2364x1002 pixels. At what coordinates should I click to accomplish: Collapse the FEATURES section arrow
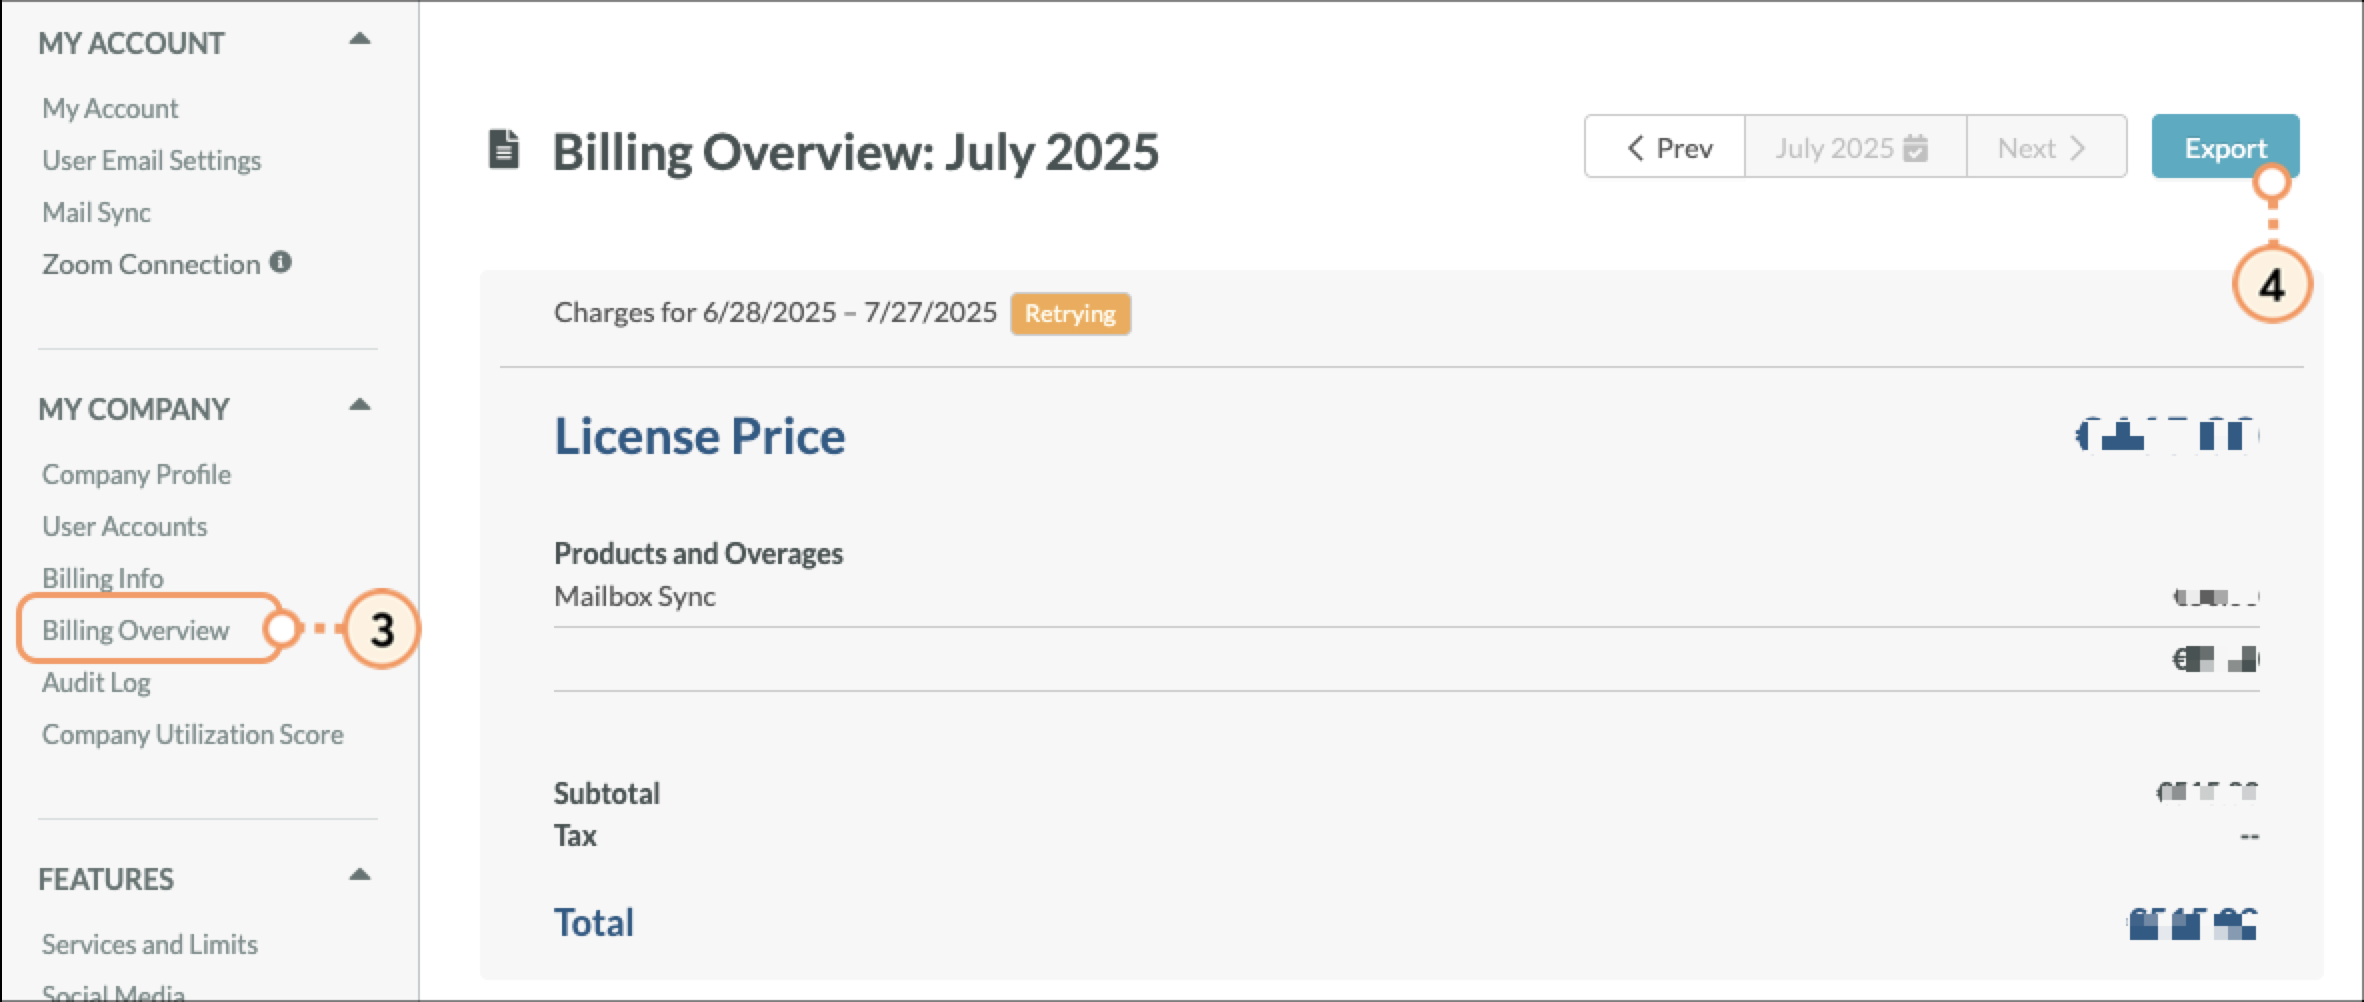pos(360,875)
